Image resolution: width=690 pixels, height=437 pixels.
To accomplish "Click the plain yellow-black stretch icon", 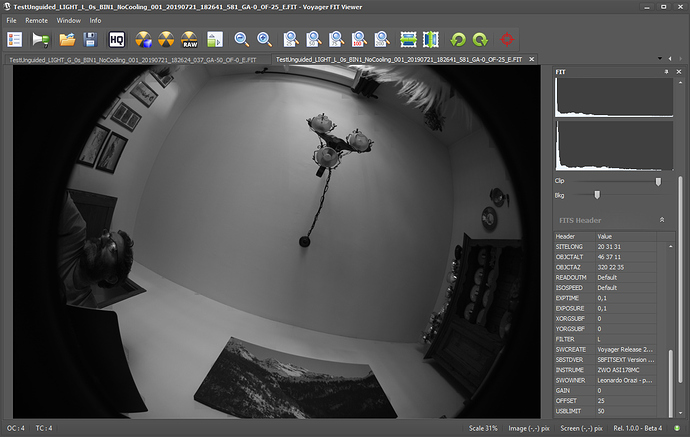I will click(x=166, y=40).
